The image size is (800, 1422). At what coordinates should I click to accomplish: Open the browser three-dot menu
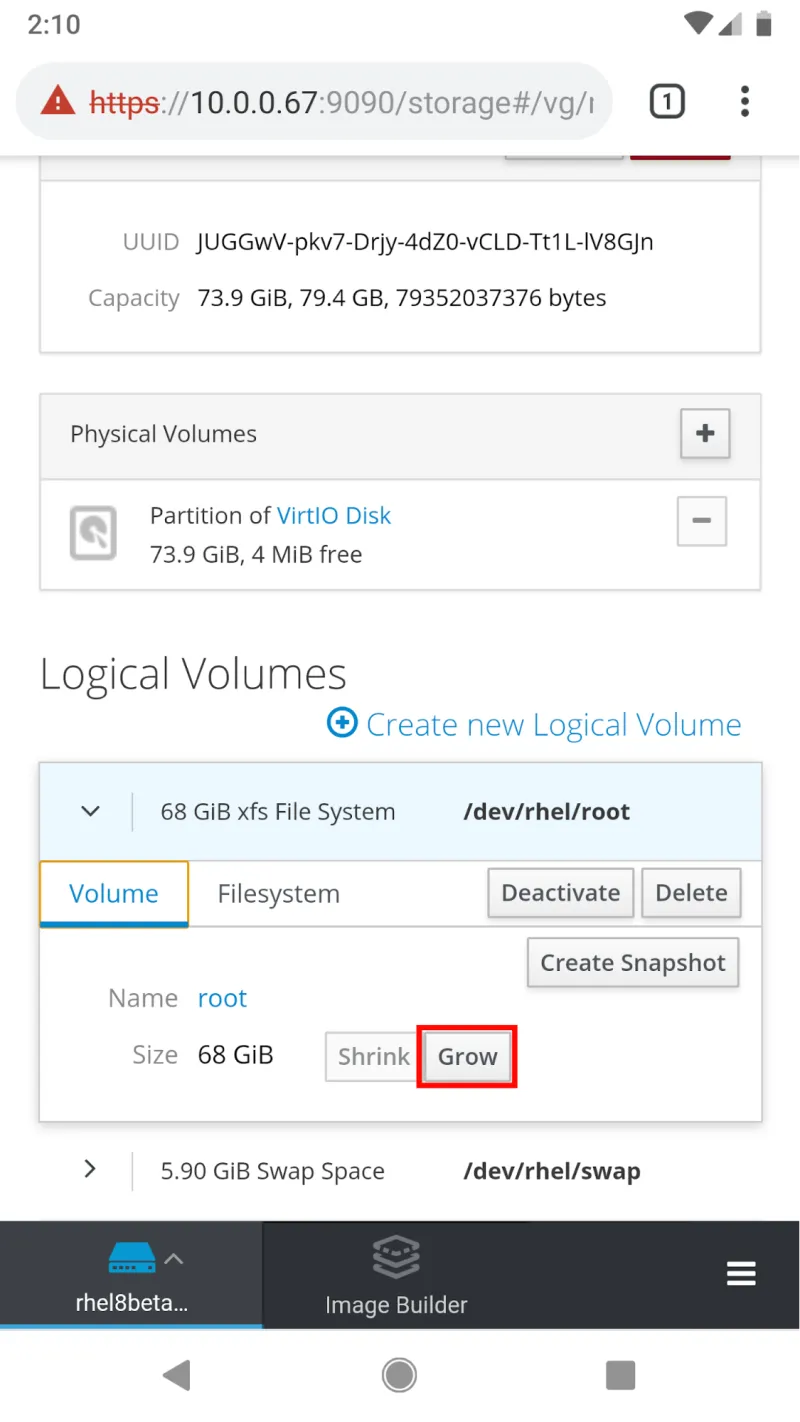point(745,101)
